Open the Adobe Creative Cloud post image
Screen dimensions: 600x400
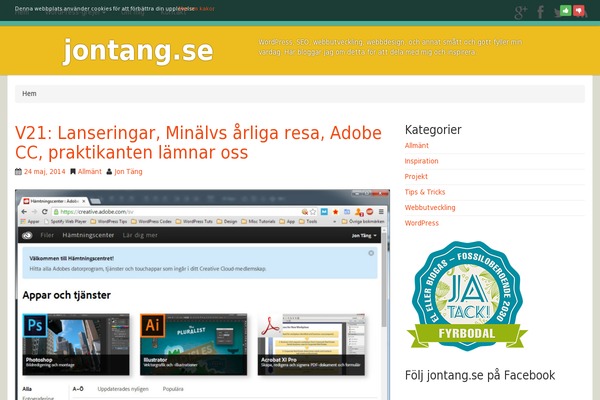tap(202, 294)
